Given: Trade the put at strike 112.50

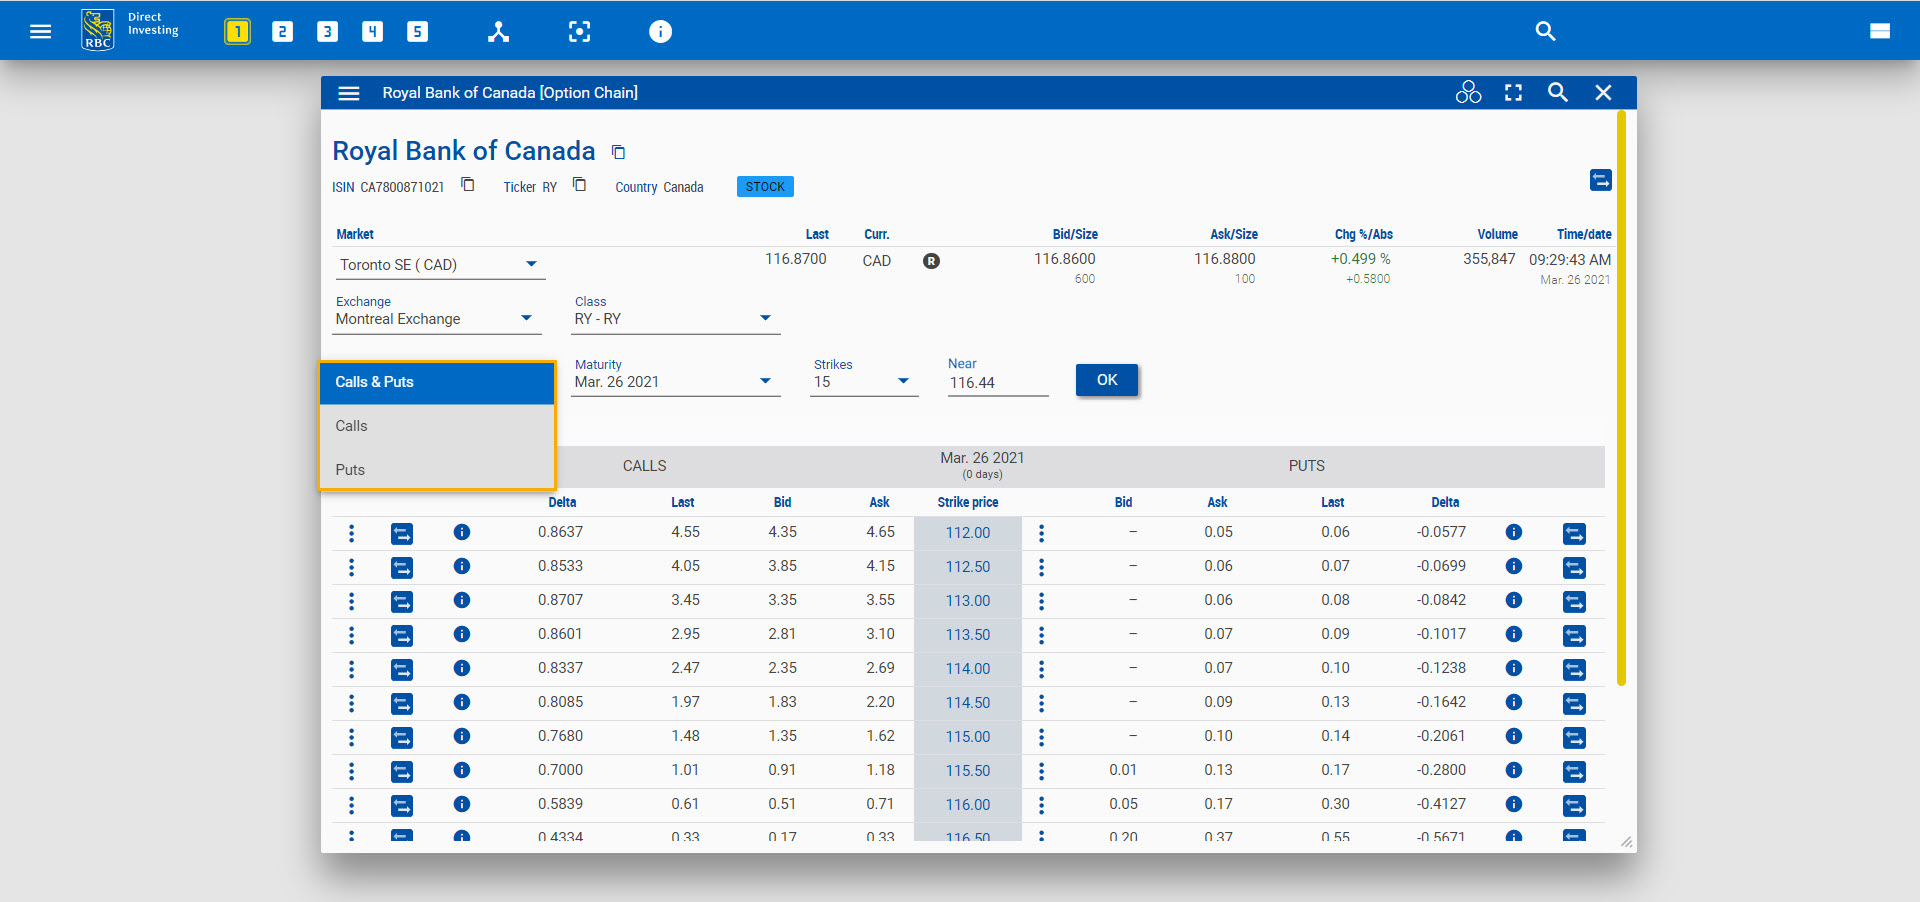Looking at the screenshot, I should click(1574, 567).
